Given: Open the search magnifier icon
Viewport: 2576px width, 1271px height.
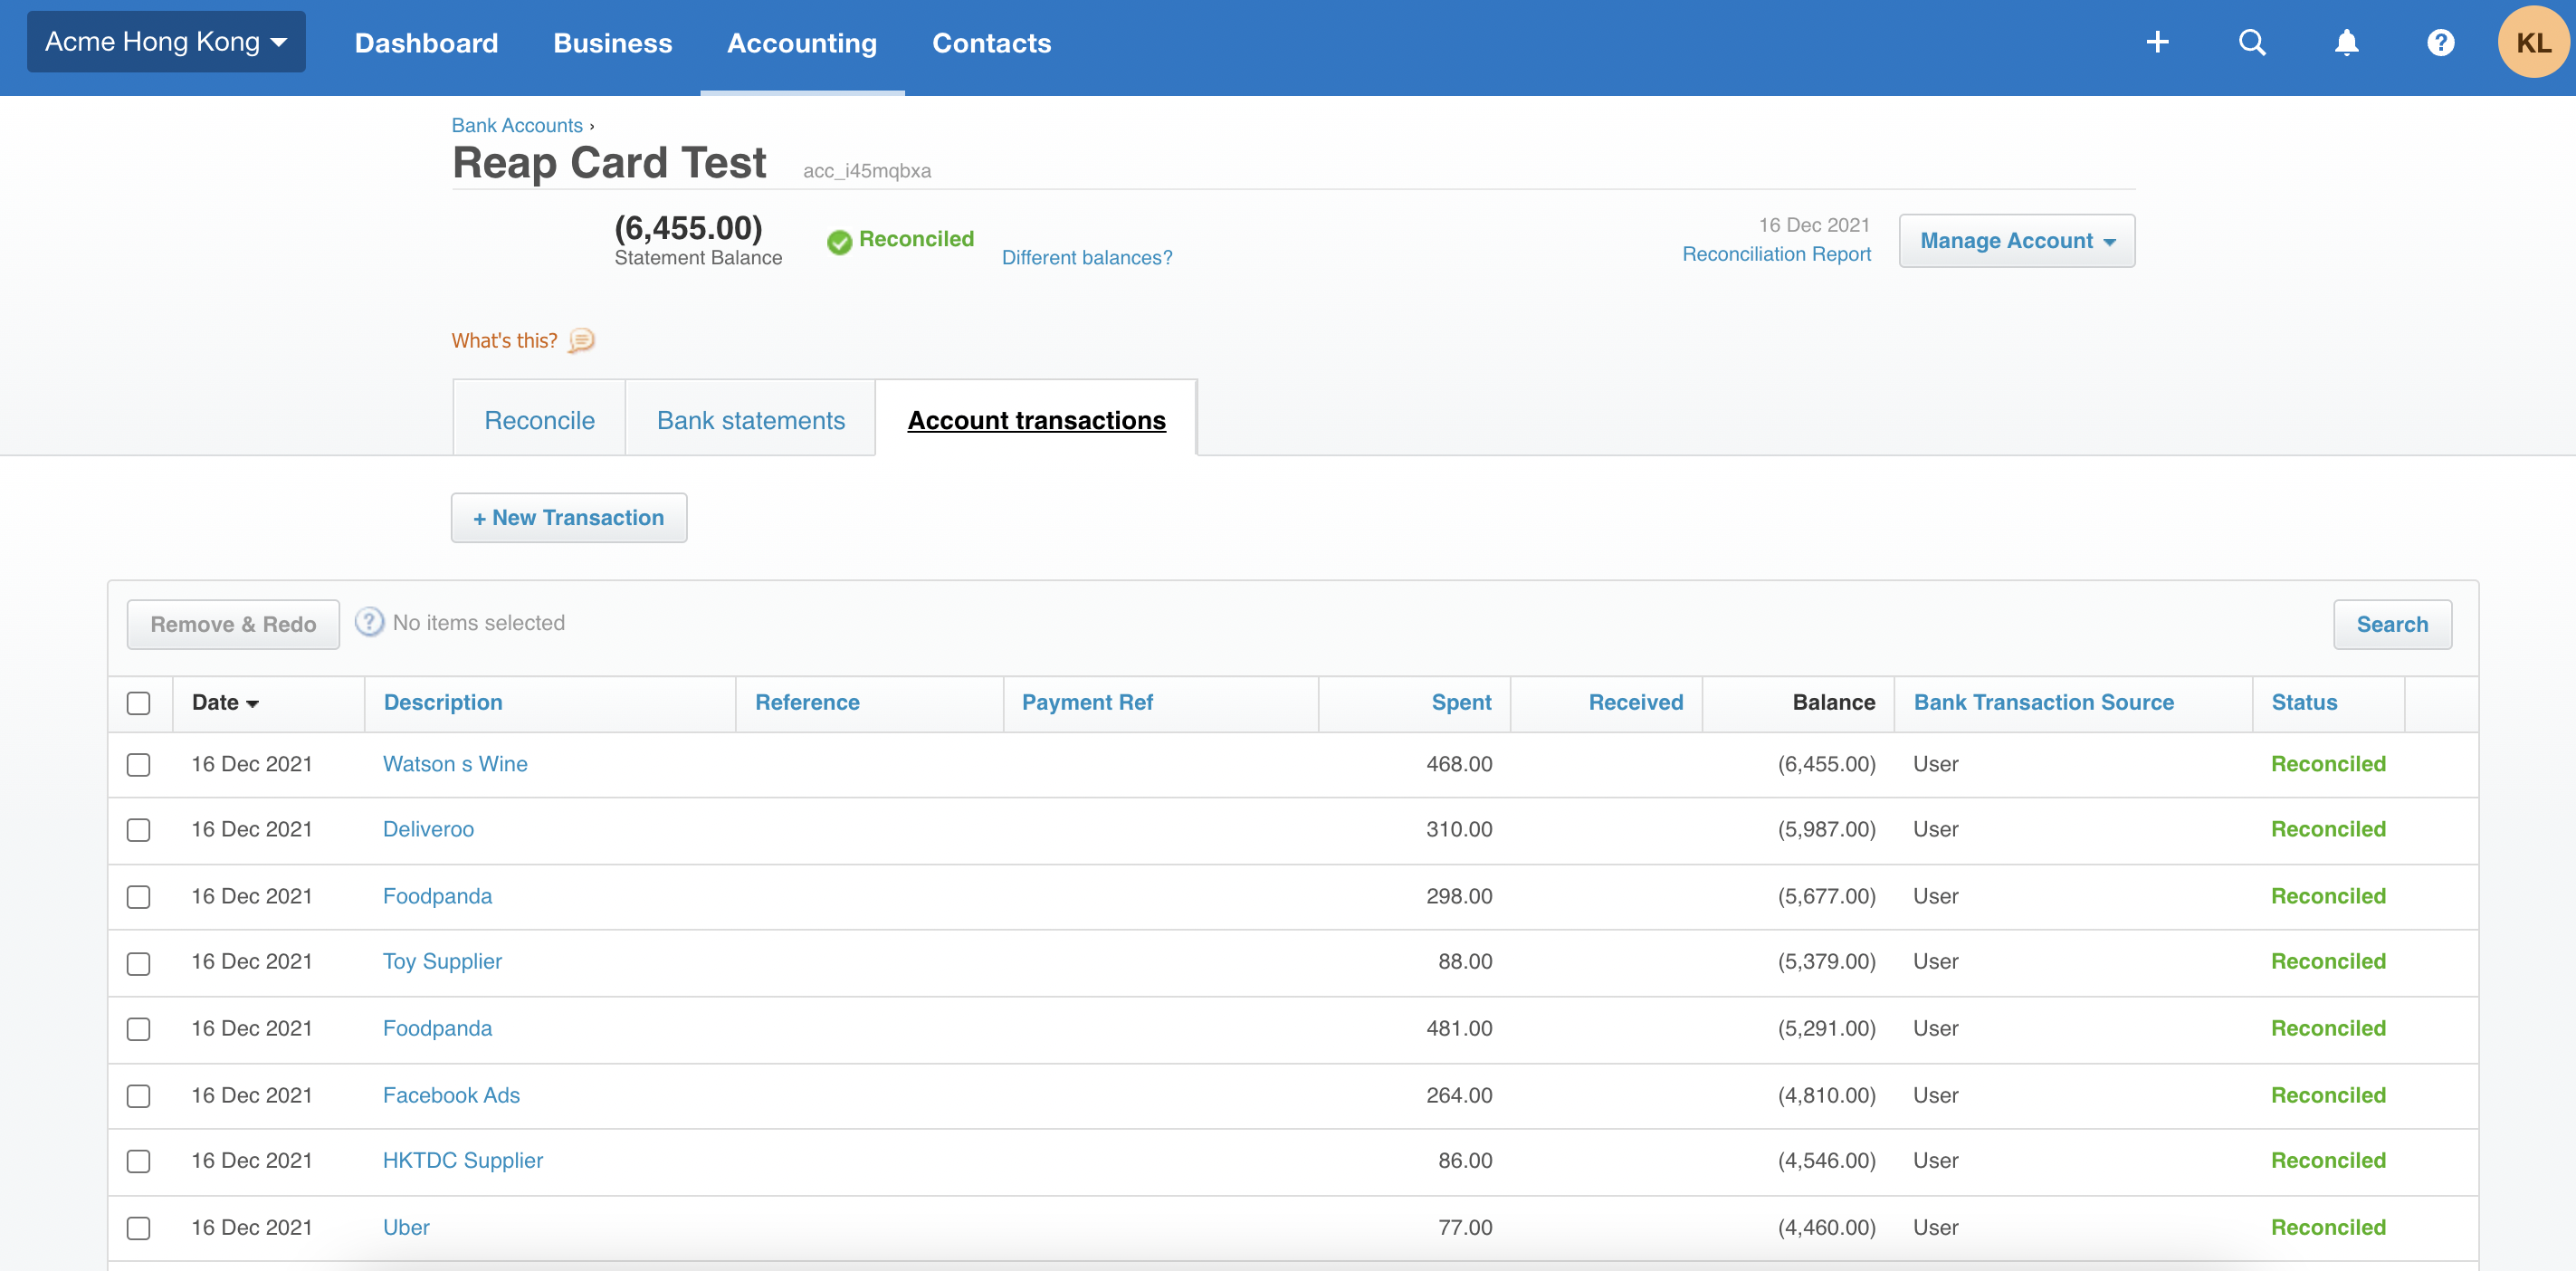Looking at the screenshot, I should tap(2251, 42).
